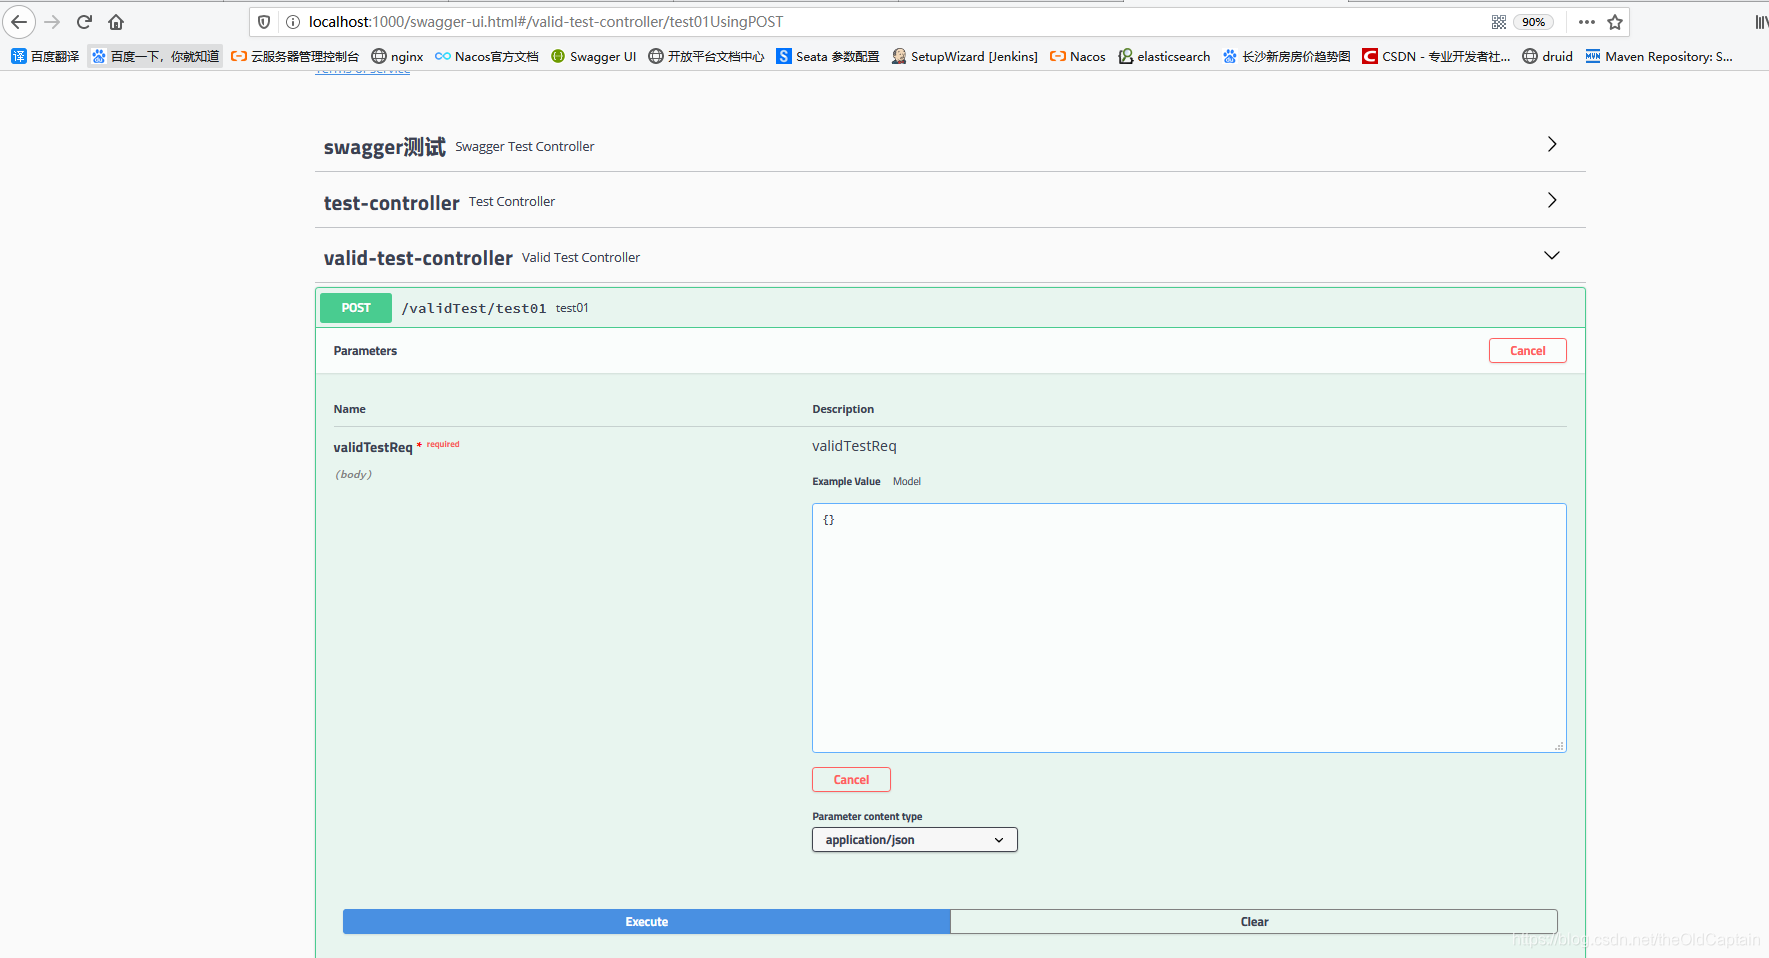Open the nginx bookmark
This screenshot has height=958, width=1769.
pyautogui.click(x=397, y=56)
